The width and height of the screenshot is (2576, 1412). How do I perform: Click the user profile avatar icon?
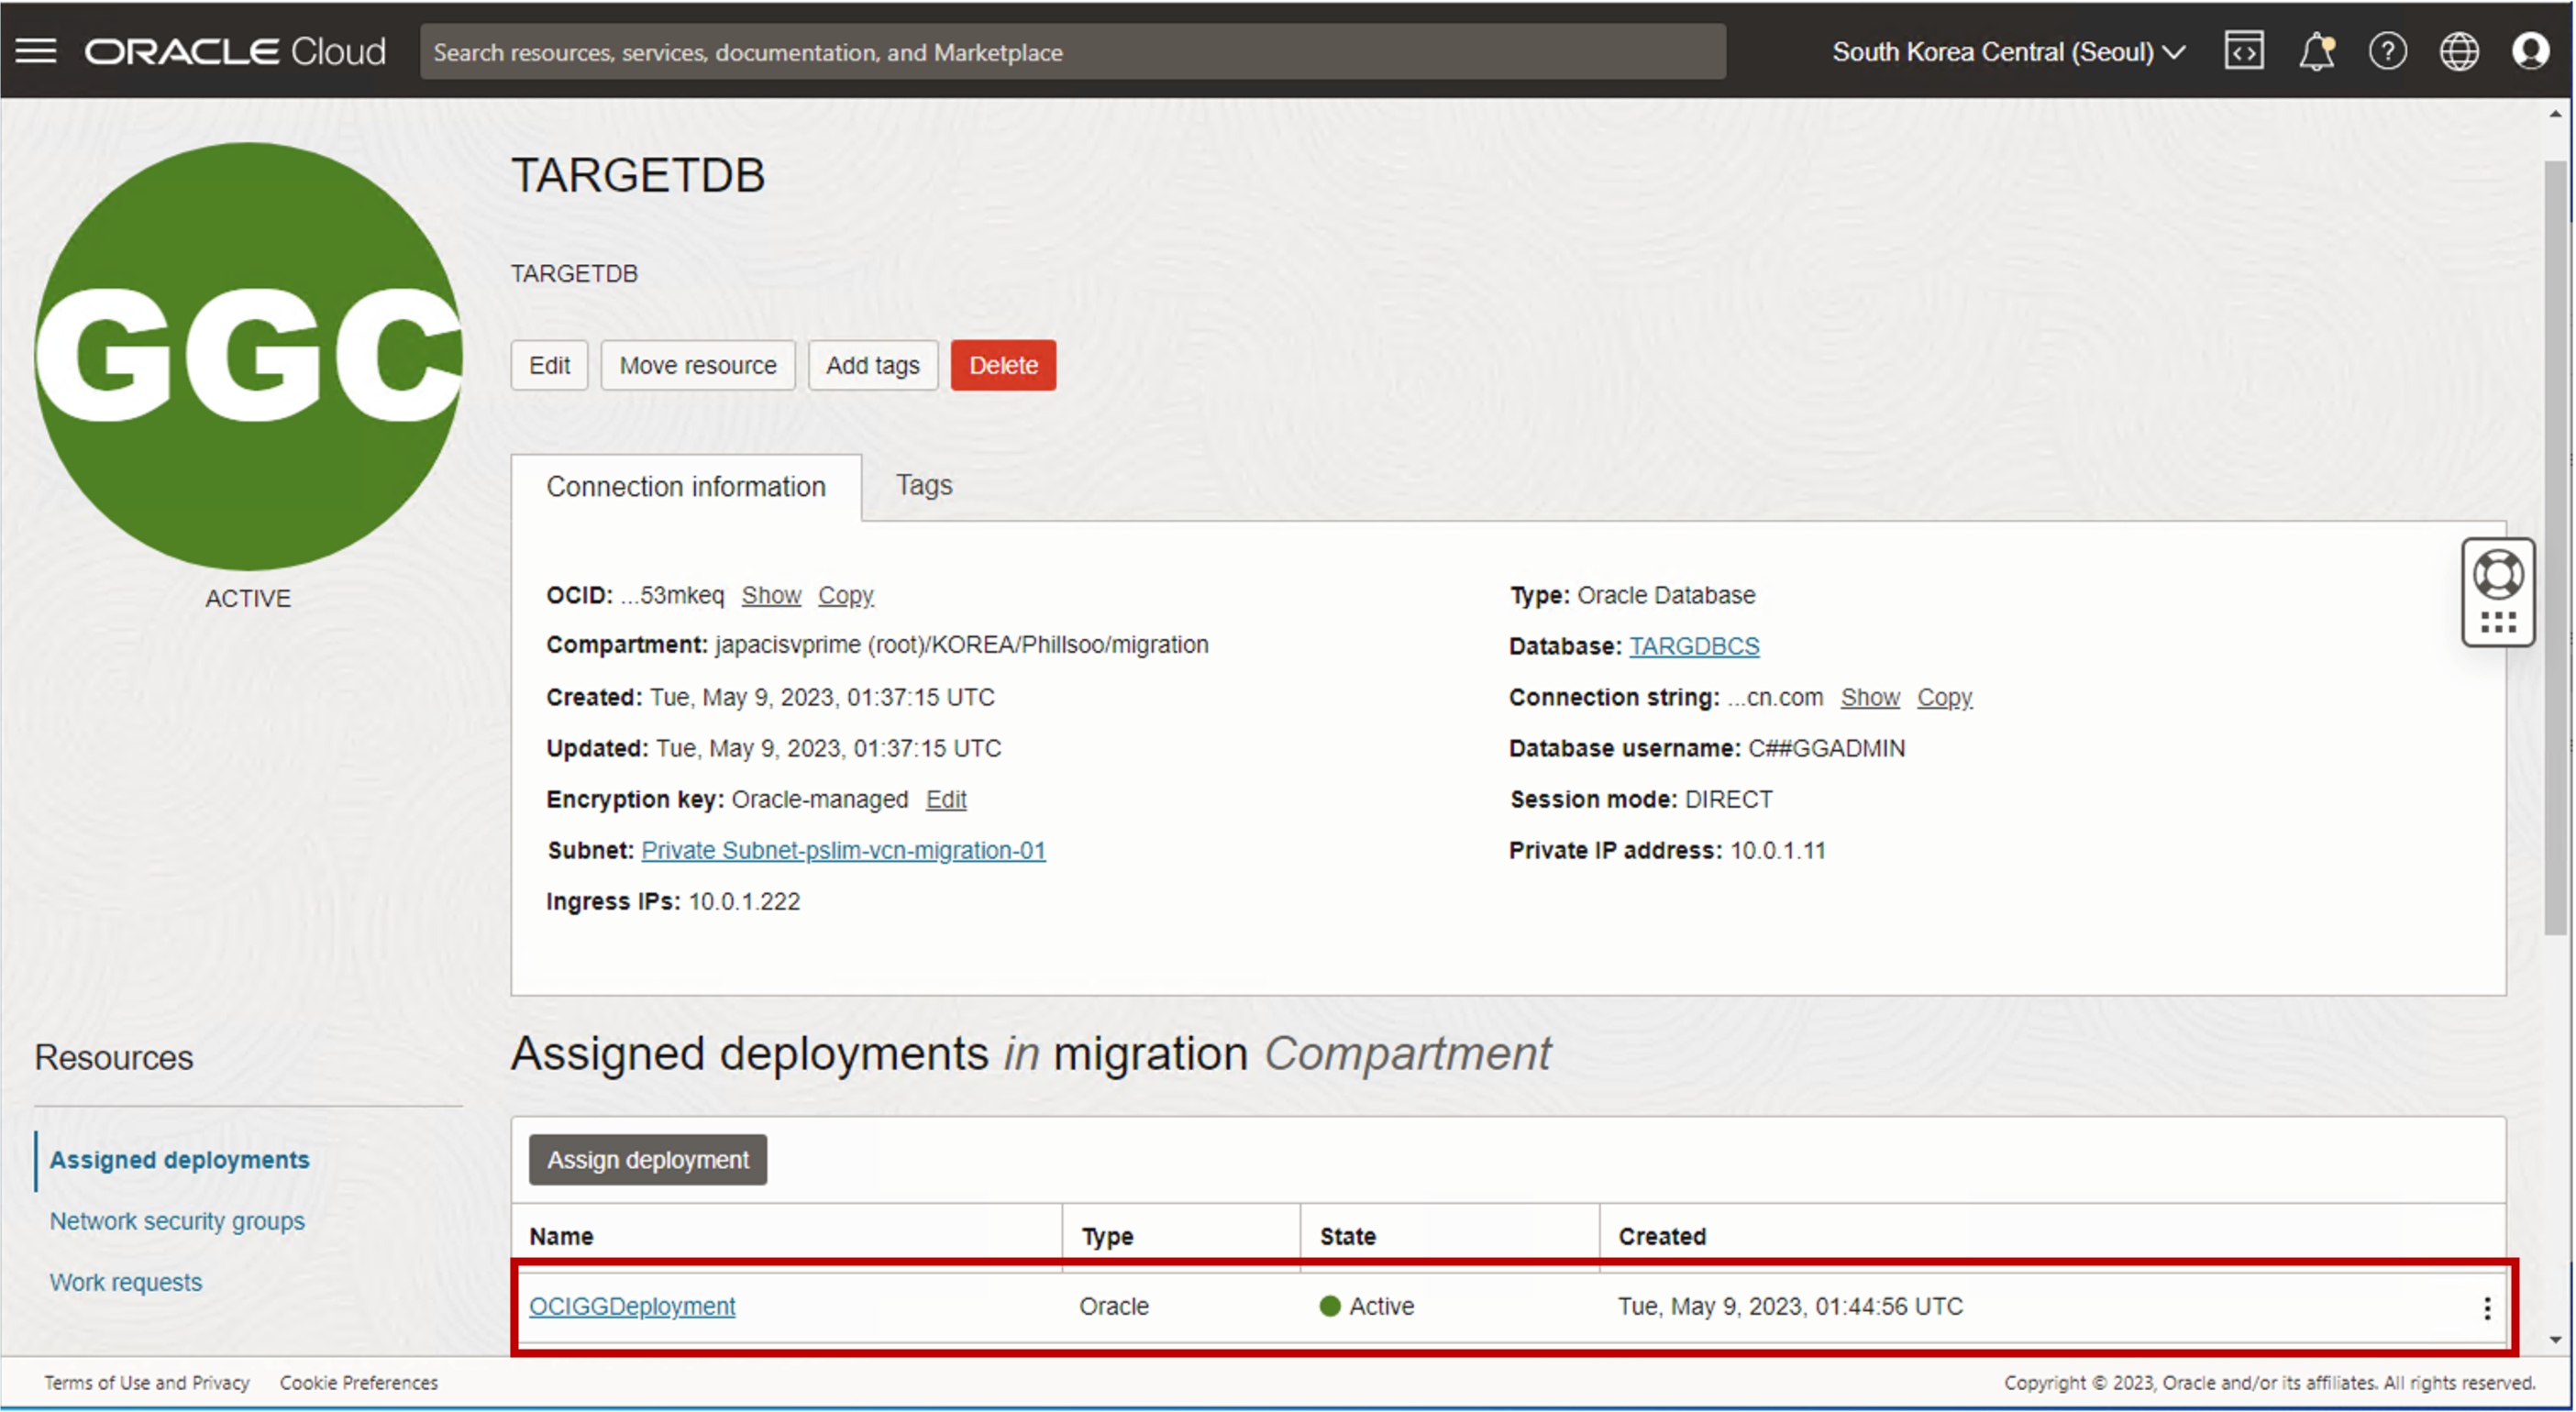pyautogui.click(x=2527, y=50)
